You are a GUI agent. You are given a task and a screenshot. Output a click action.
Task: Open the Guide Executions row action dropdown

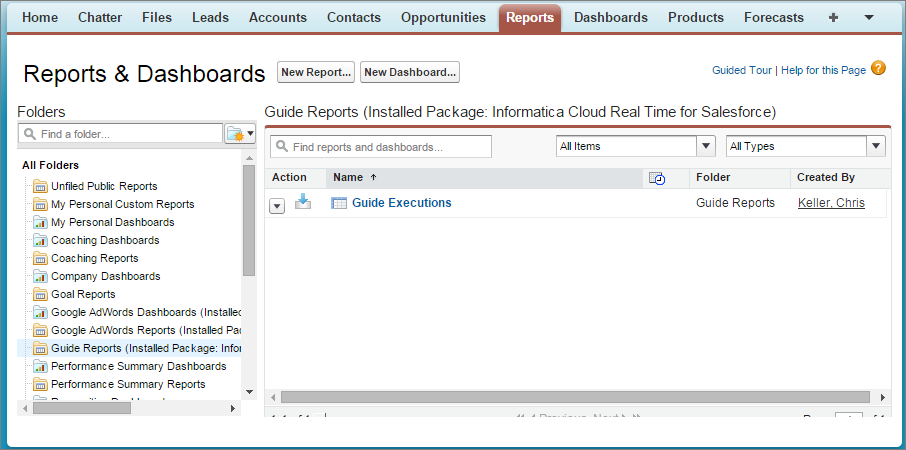click(277, 206)
